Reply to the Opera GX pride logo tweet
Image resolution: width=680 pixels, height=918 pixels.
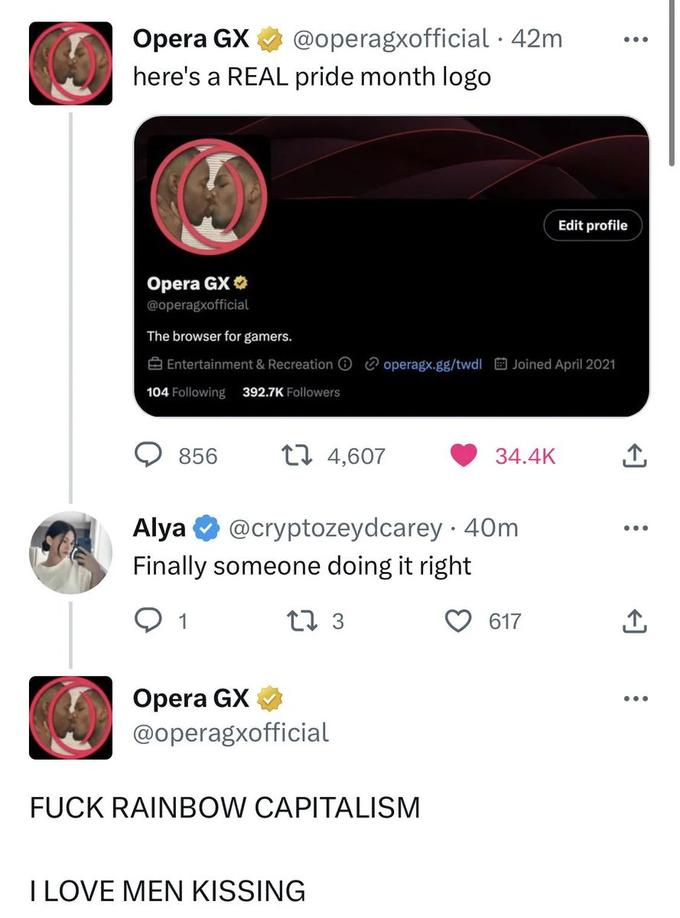[151, 456]
